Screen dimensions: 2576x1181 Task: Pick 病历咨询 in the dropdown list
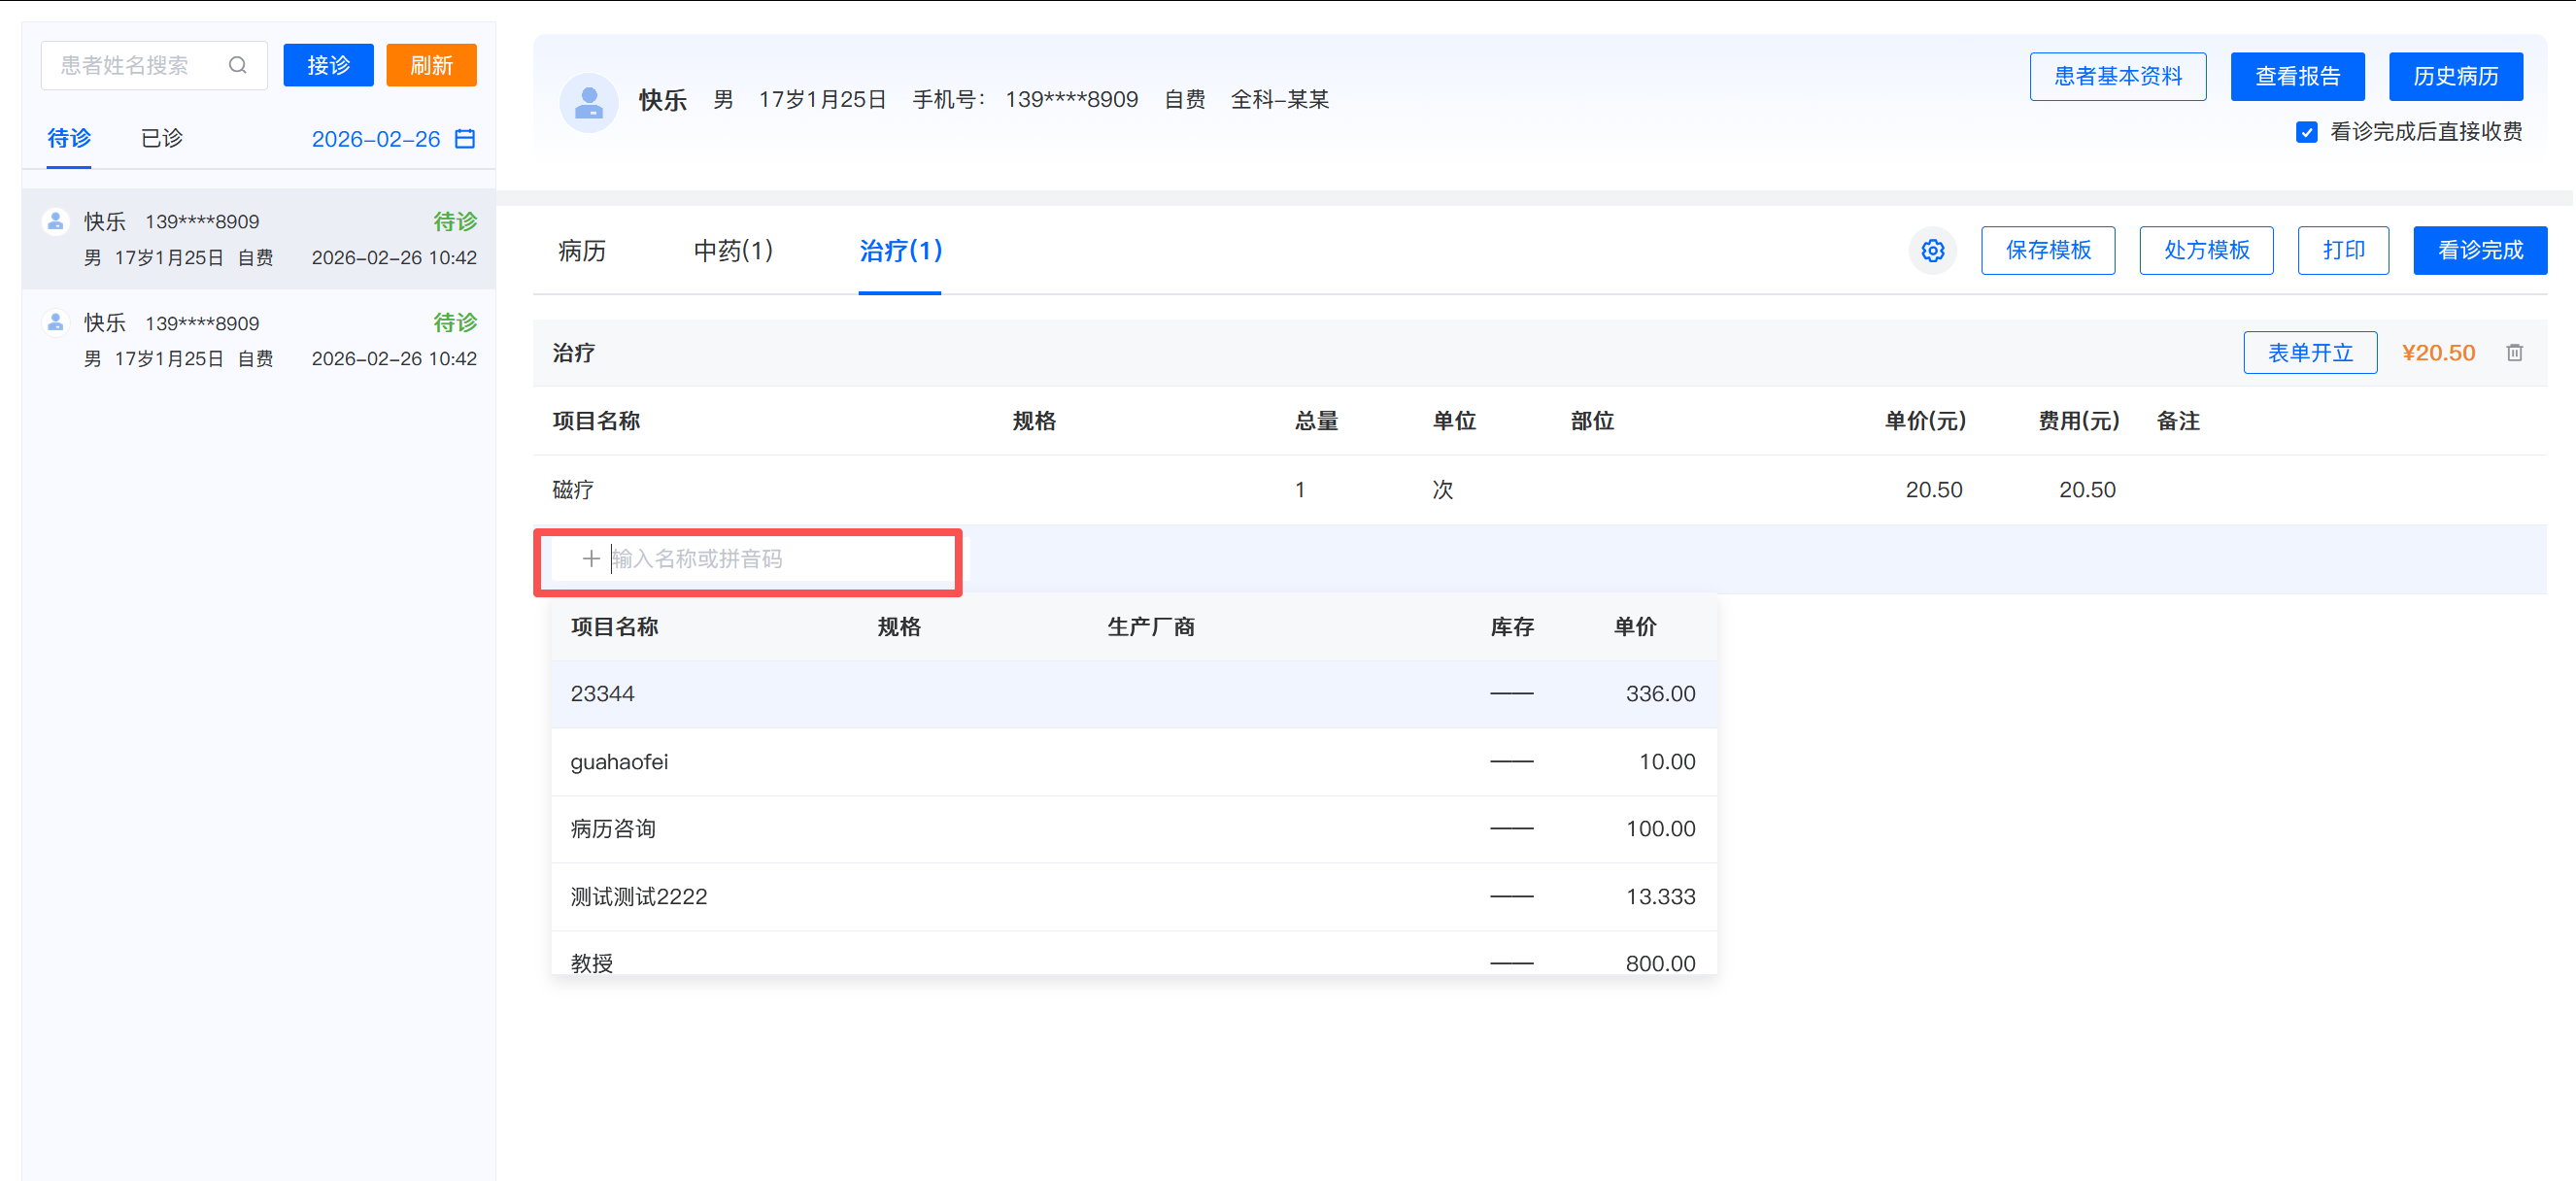click(x=613, y=829)
